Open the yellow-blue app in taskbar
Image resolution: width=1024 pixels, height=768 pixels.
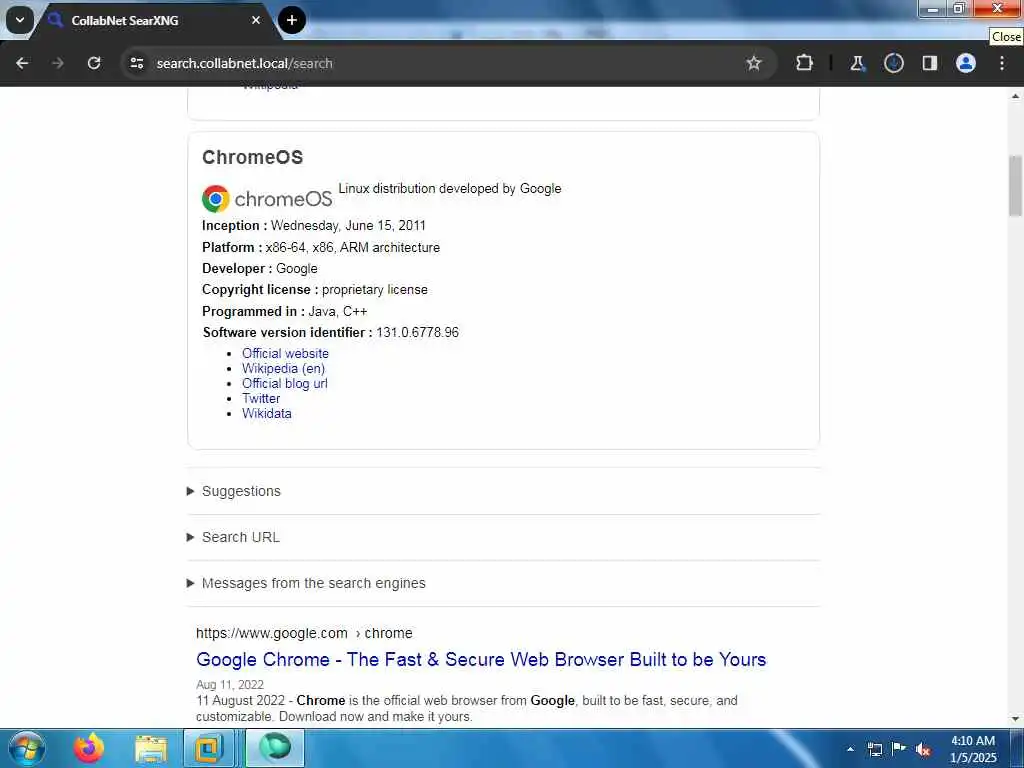click(209, 748)
